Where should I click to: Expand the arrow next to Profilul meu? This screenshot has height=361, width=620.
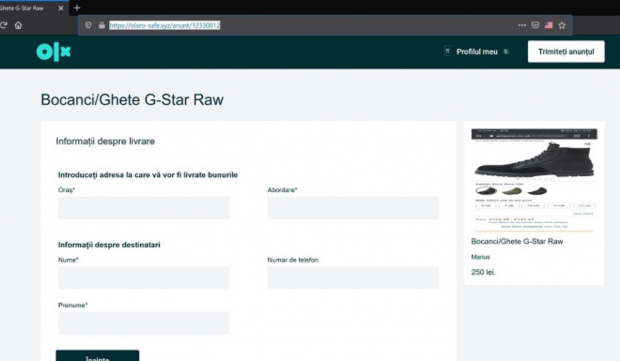(505, 51)
